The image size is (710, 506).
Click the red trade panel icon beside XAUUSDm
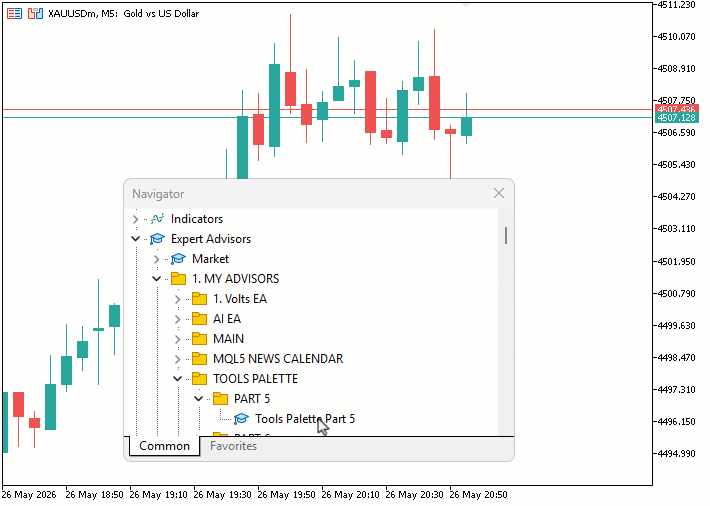[14, 14]
